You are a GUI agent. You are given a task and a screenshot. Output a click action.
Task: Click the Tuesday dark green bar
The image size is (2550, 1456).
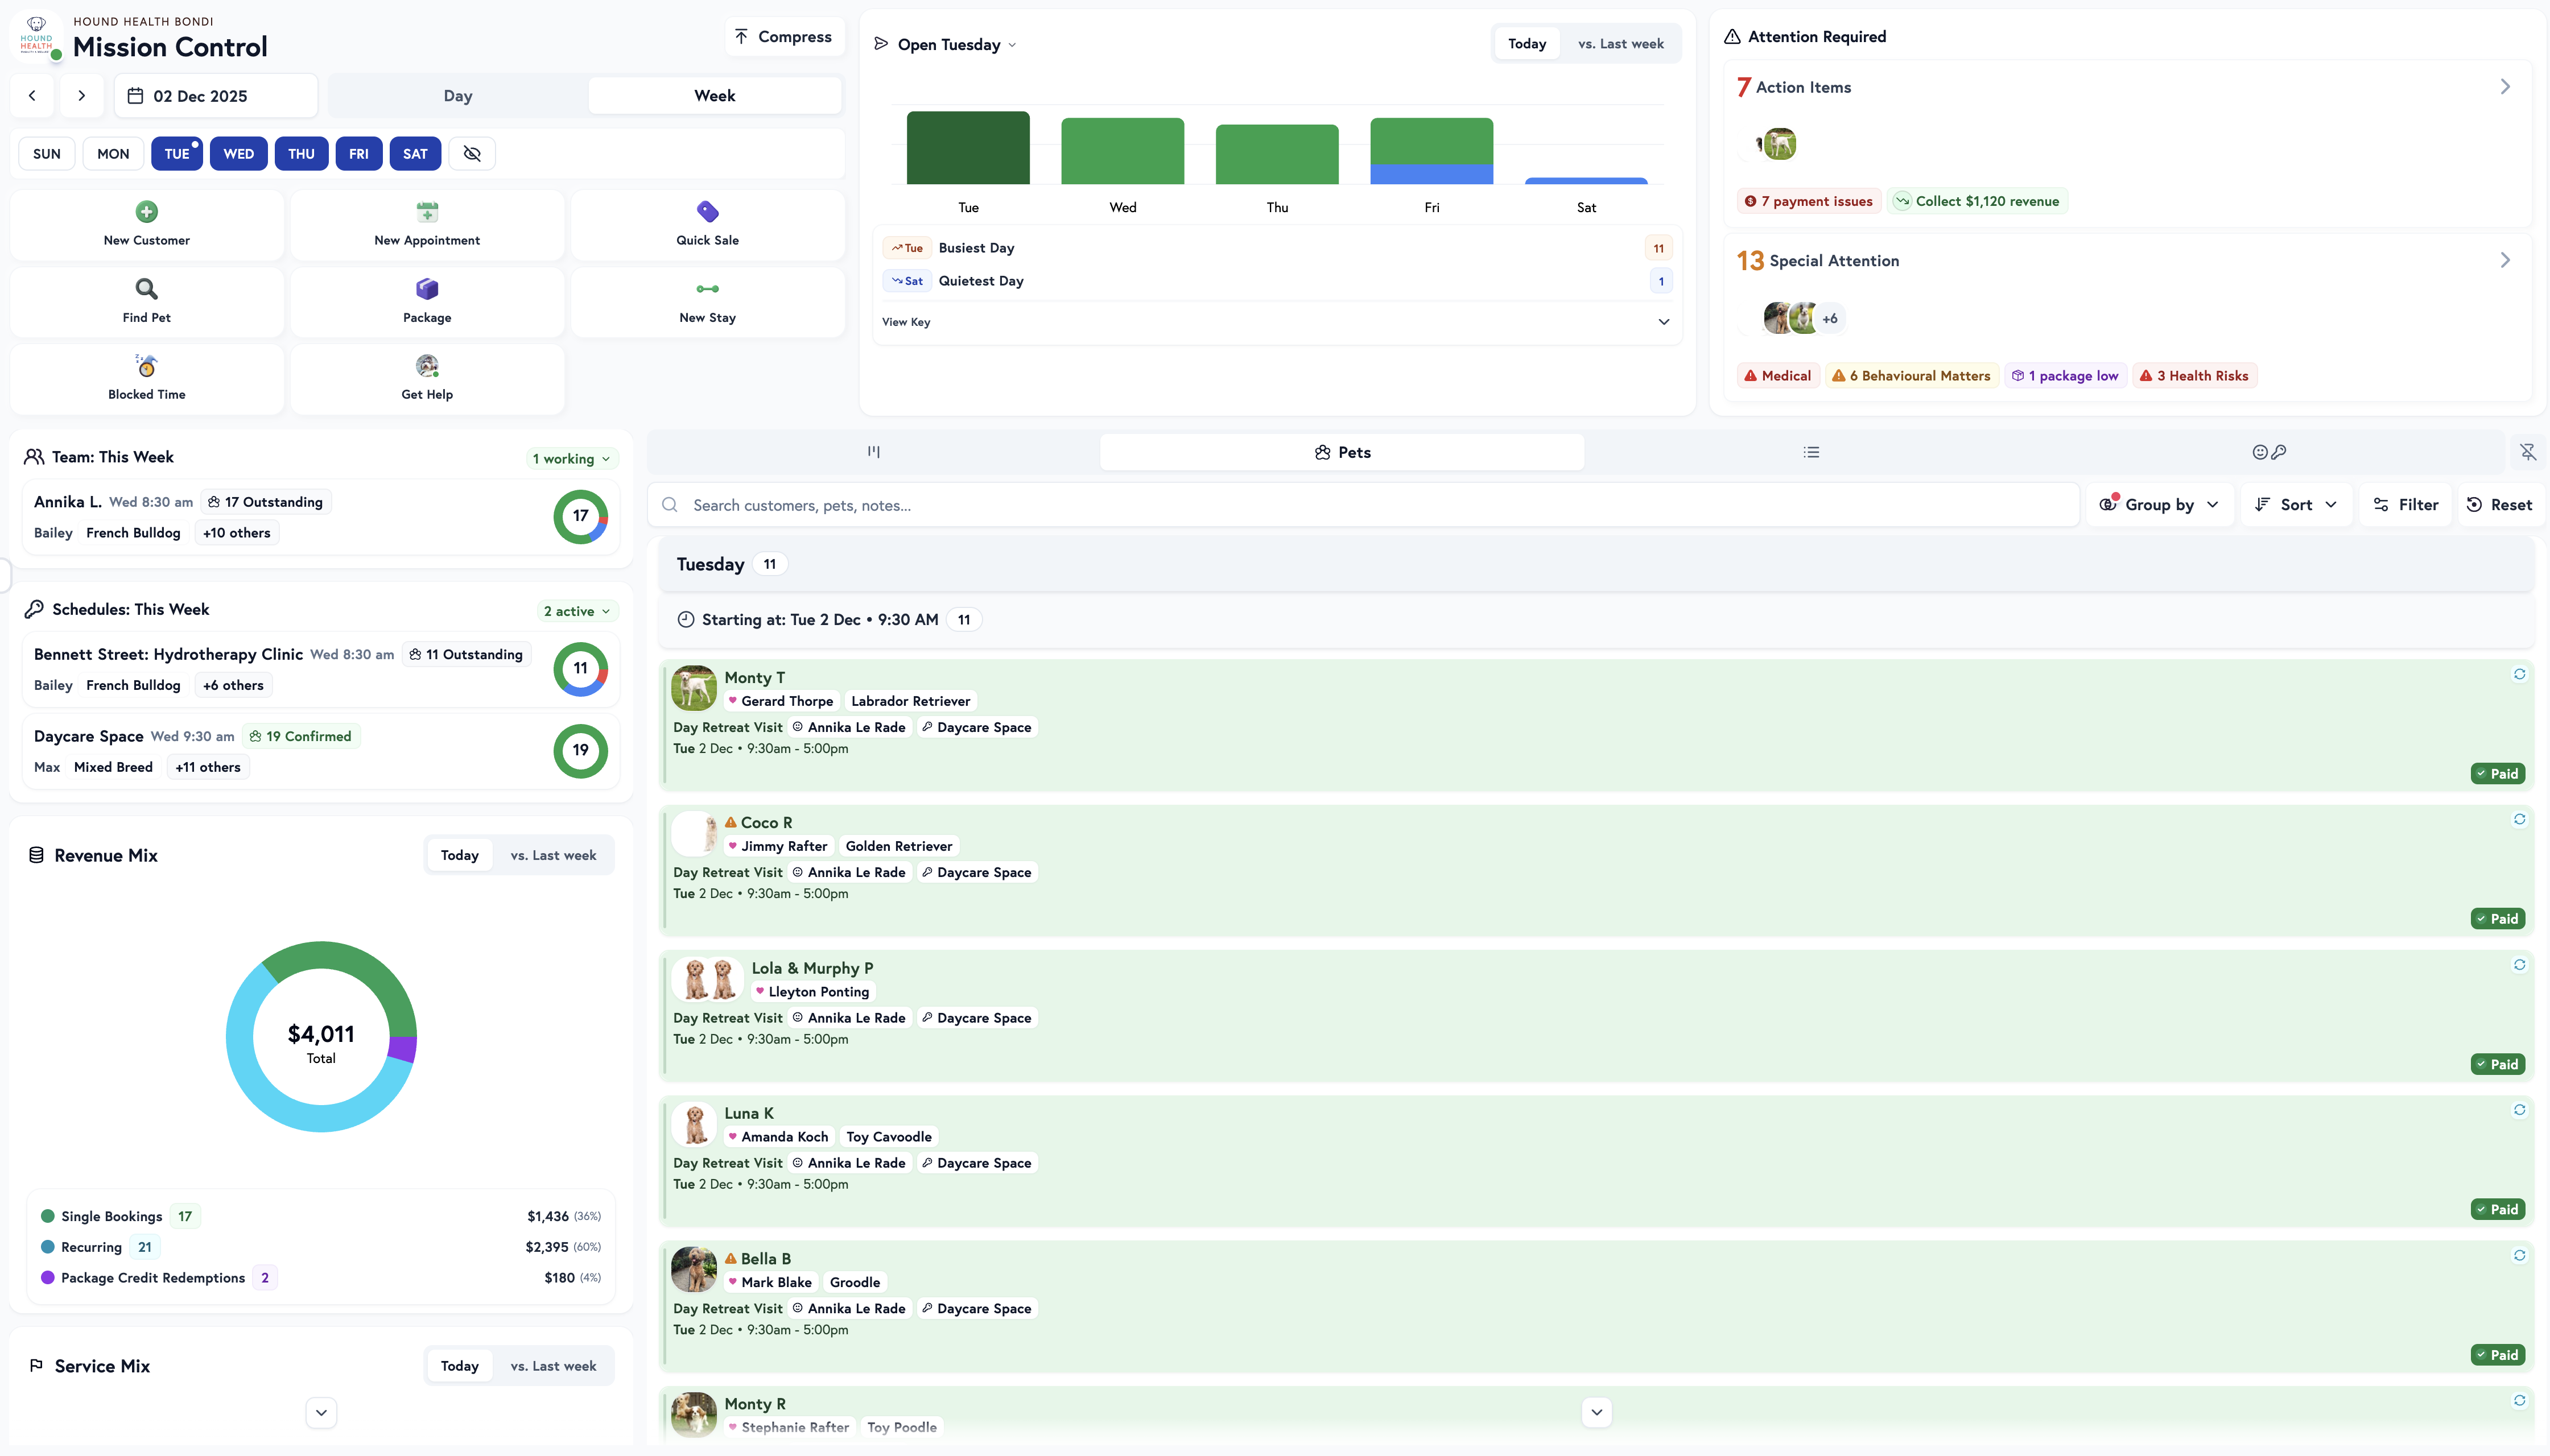[x=967, y=148]
